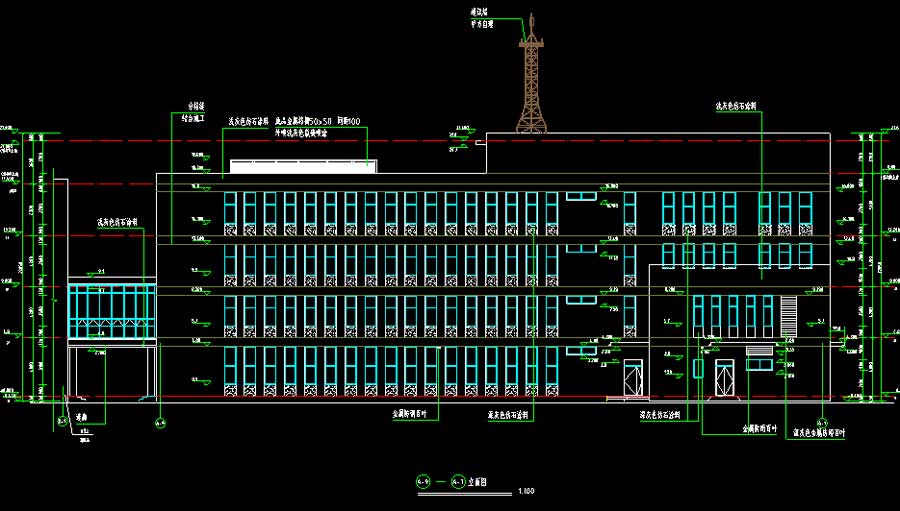Viewport: 900px width, 511px height.
Task: Select the A-9 axis bubble in the drawing title
Action: [422, 482]
